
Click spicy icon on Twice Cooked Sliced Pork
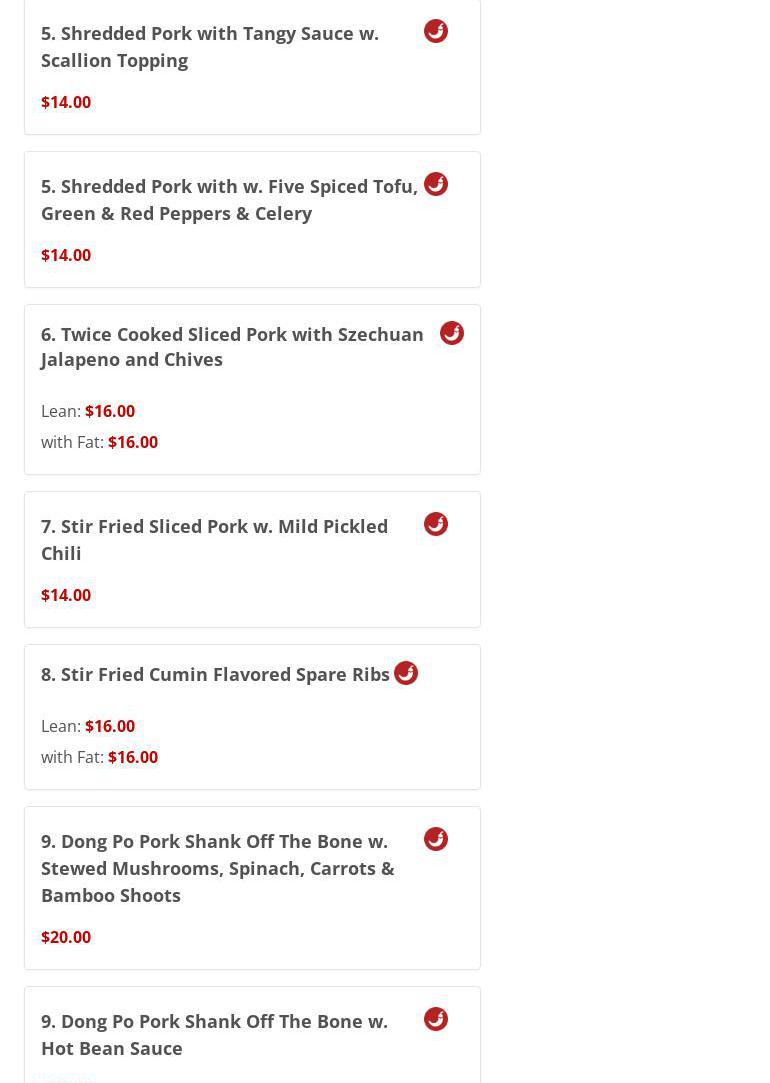pos(452,333)
